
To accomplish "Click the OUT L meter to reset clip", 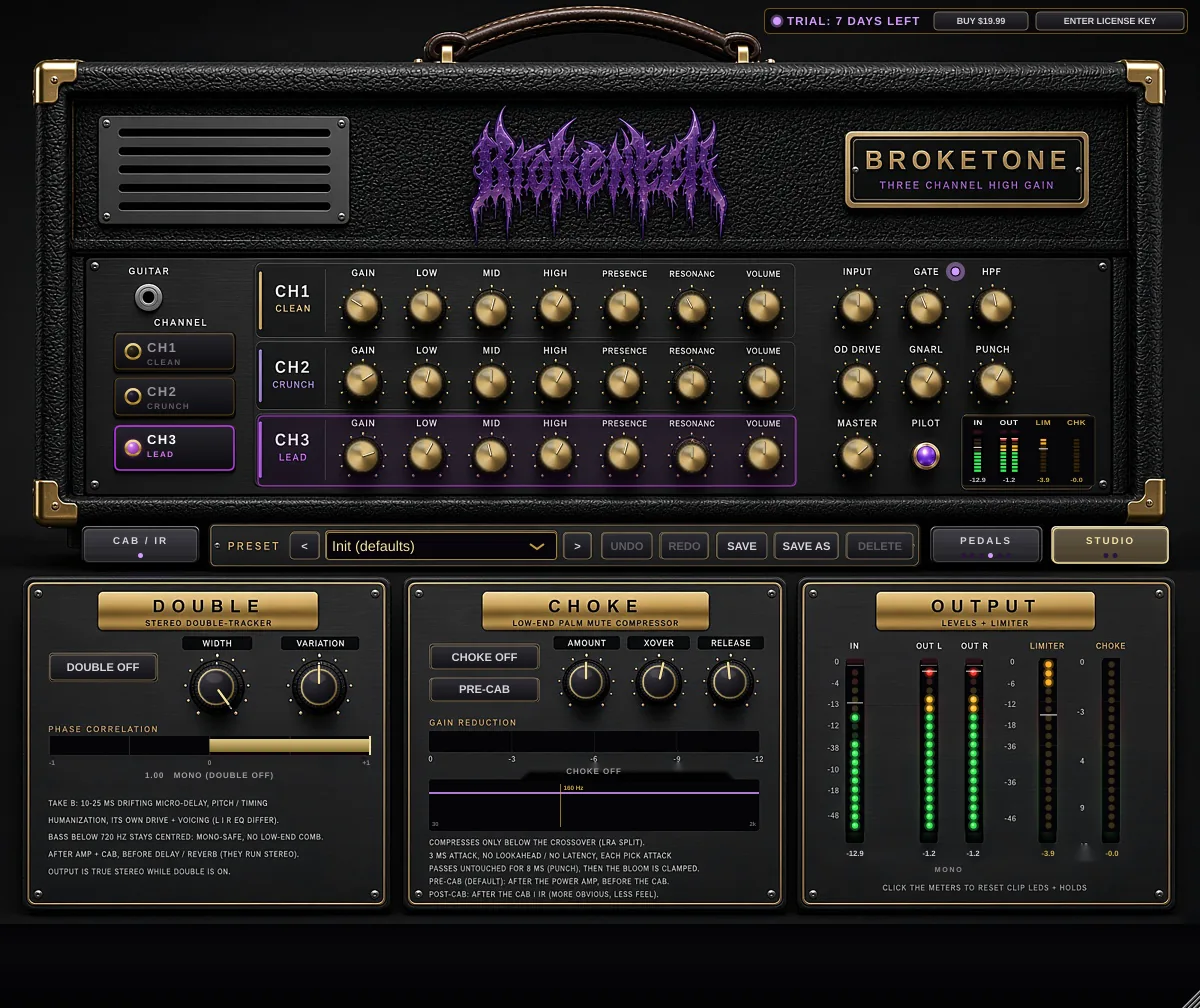I will [929, 750].
